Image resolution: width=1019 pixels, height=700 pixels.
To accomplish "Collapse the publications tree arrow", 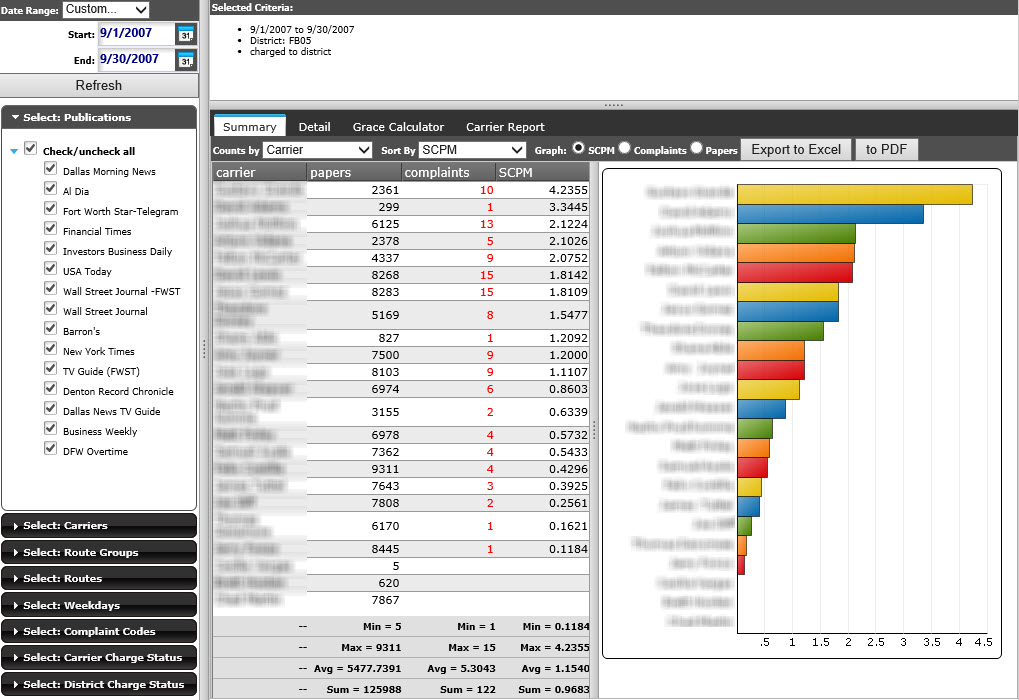I will pos(13,152).
